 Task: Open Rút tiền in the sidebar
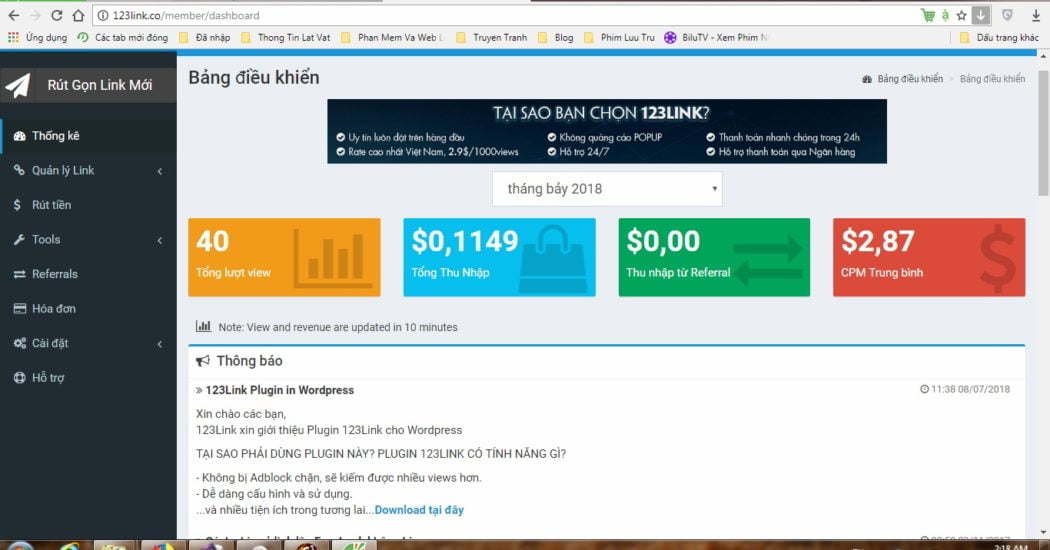(88, 205)
